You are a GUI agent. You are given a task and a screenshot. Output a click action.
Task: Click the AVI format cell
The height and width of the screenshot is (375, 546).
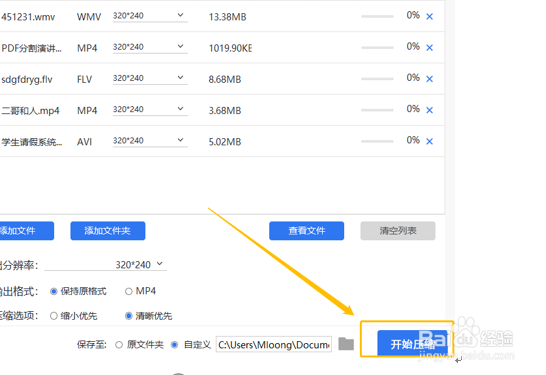84,142
